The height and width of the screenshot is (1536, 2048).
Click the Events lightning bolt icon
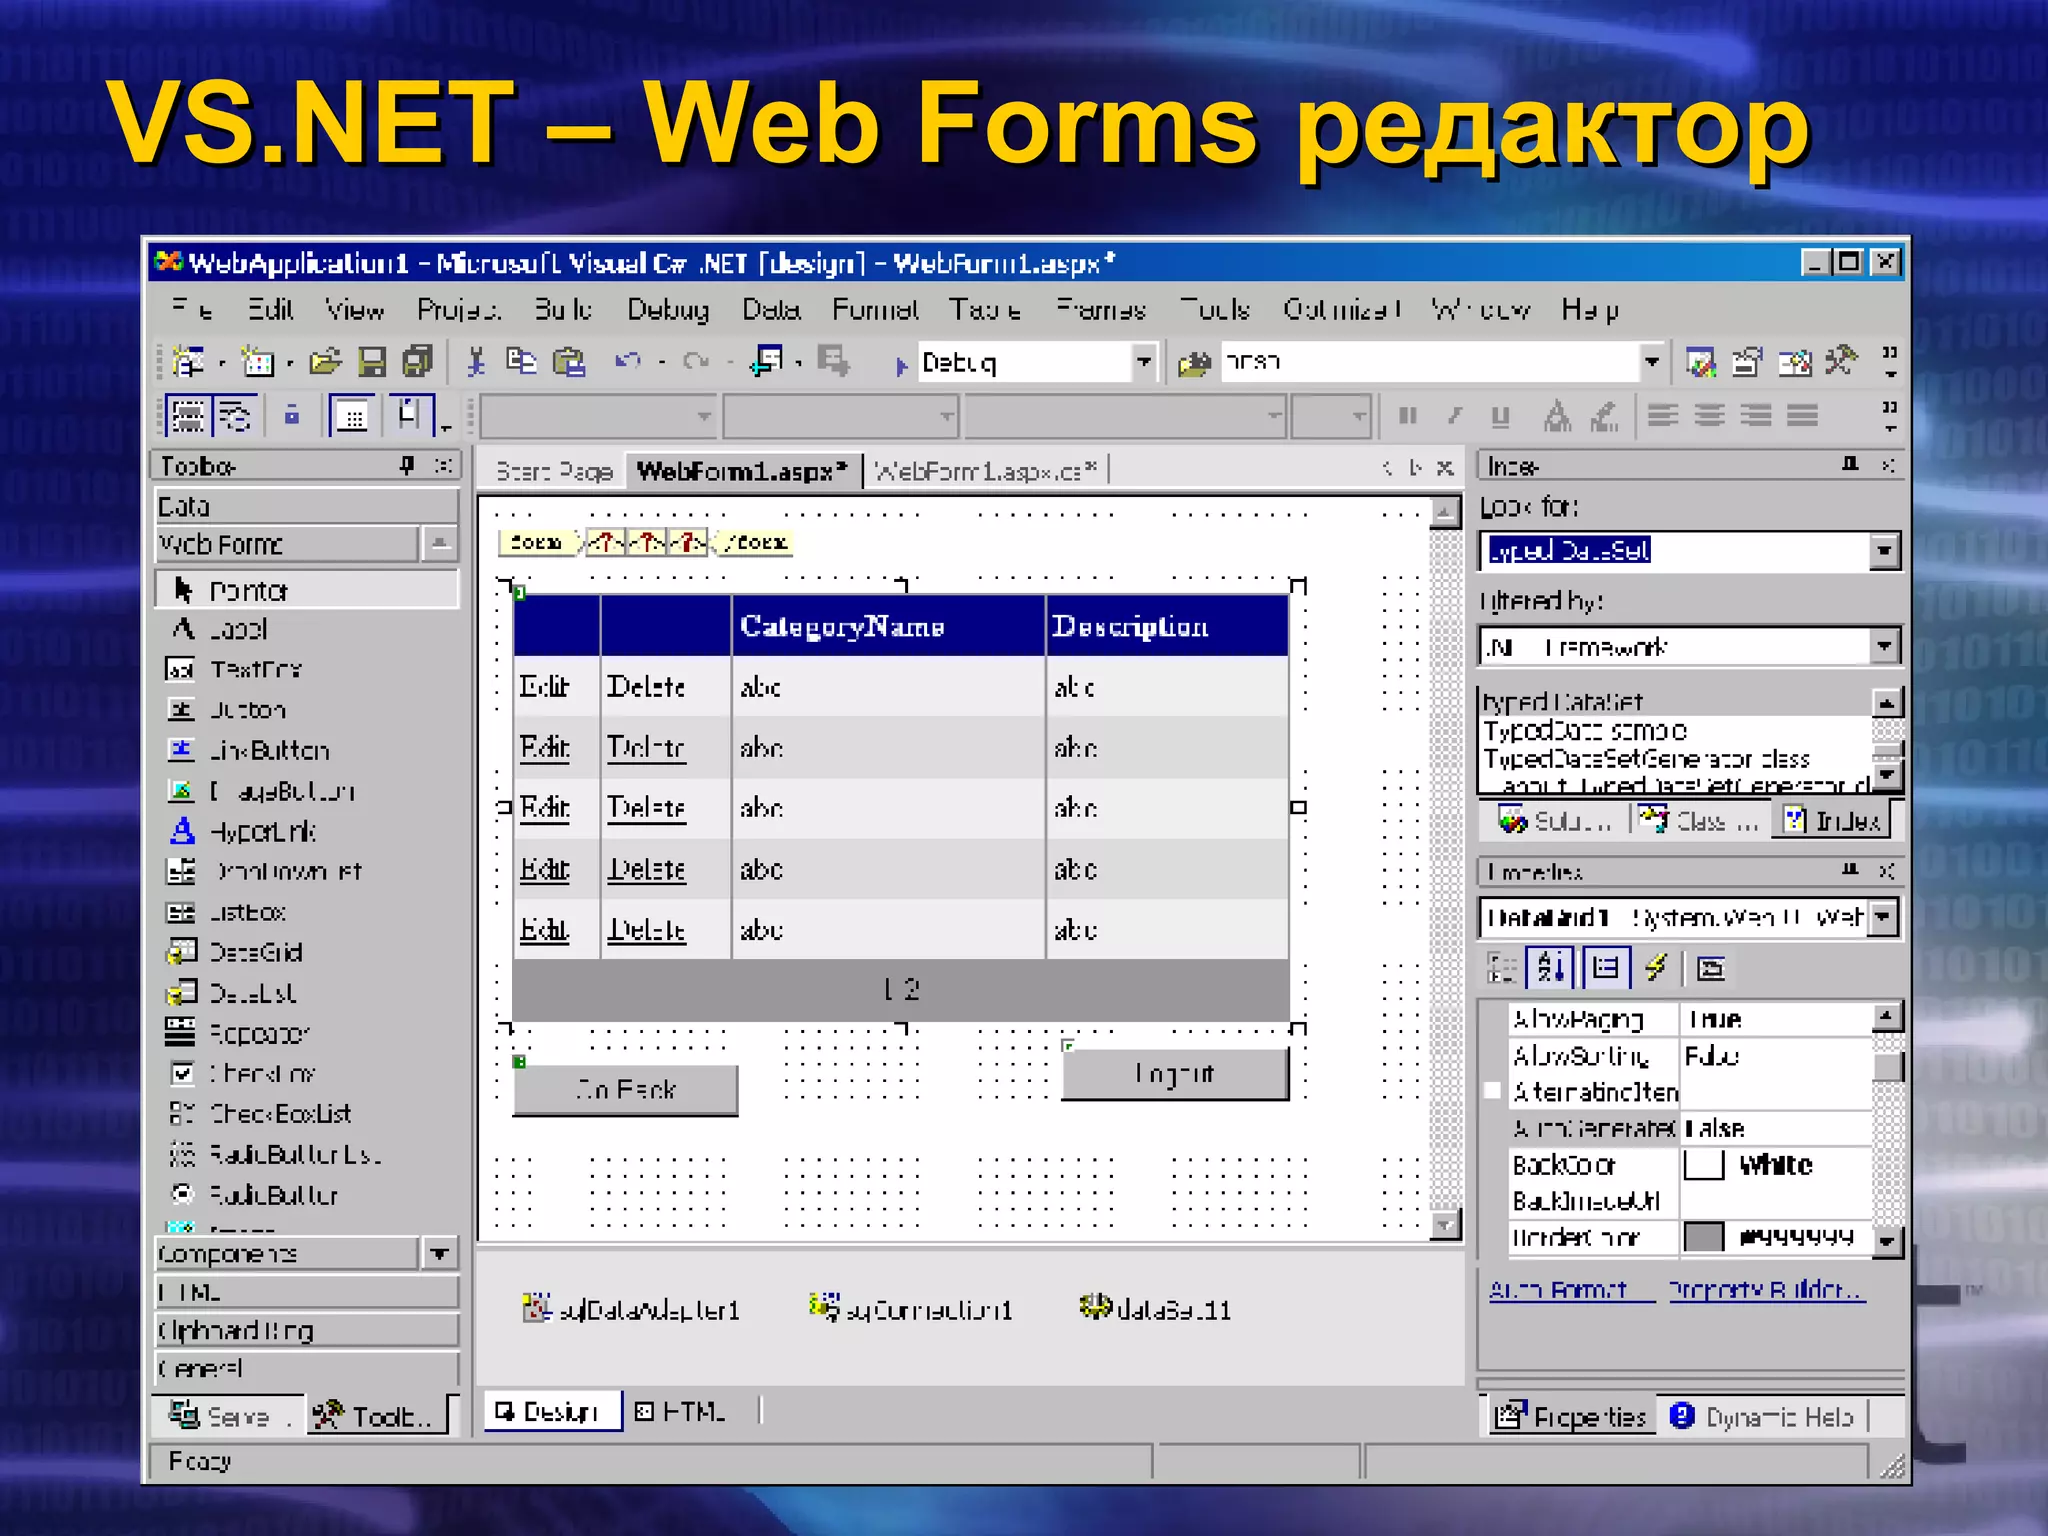point(1656,967)
